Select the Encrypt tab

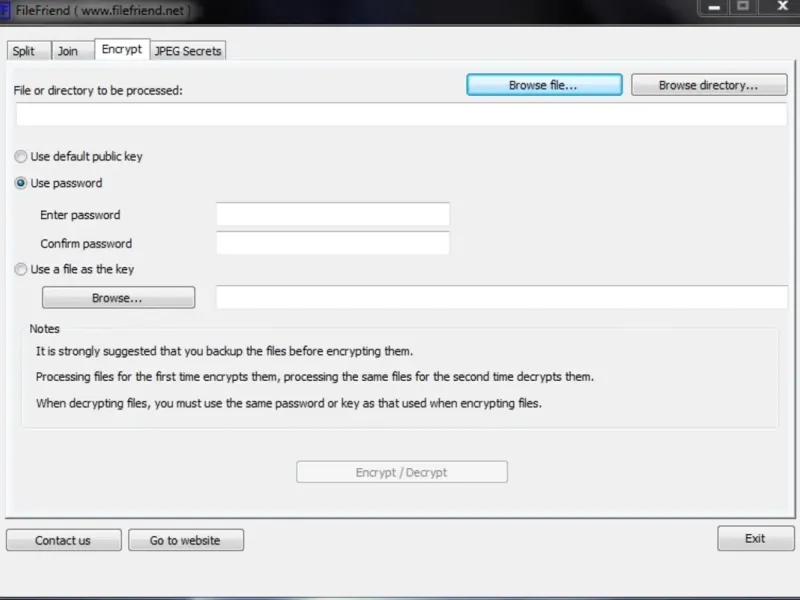click(122, 49)
